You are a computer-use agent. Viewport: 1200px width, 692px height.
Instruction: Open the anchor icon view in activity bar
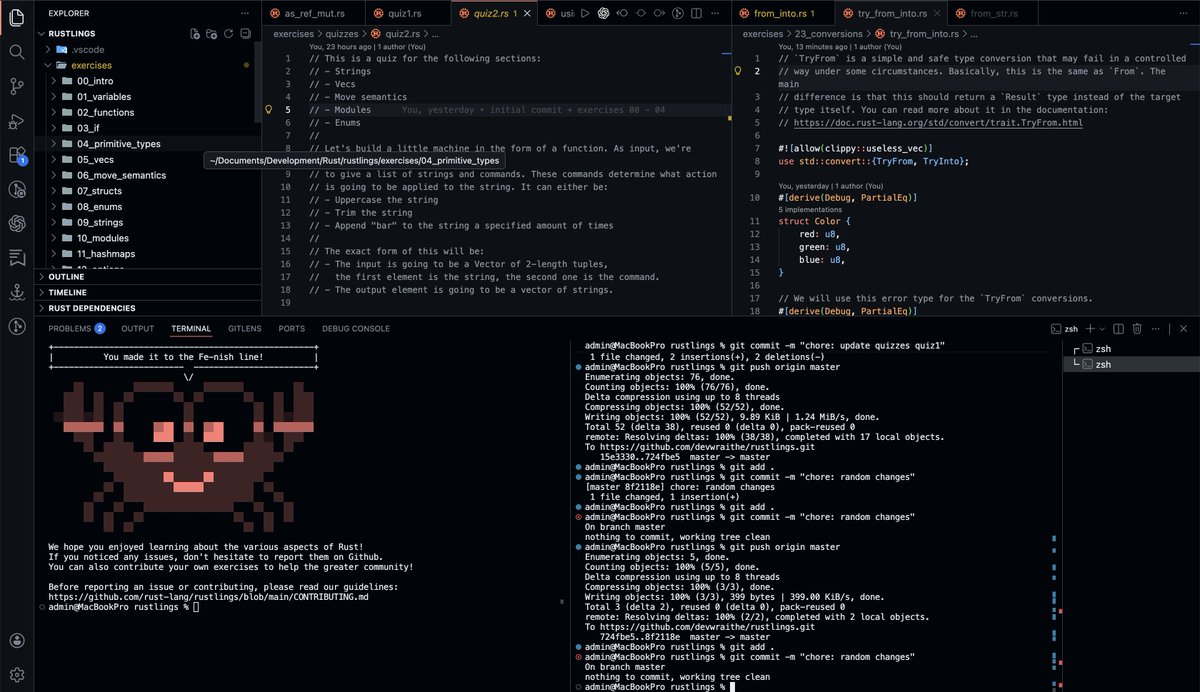click(x=16, y=292)
